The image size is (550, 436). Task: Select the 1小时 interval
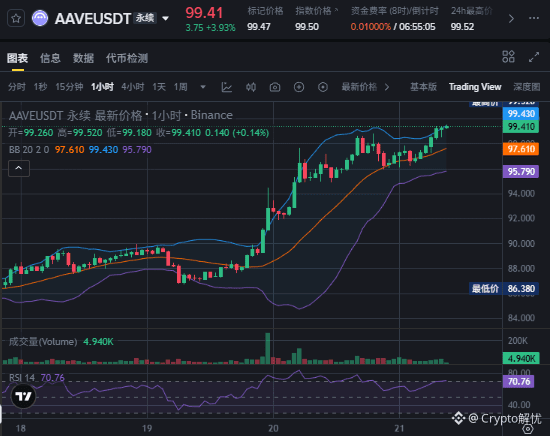(x=102, y=87)
